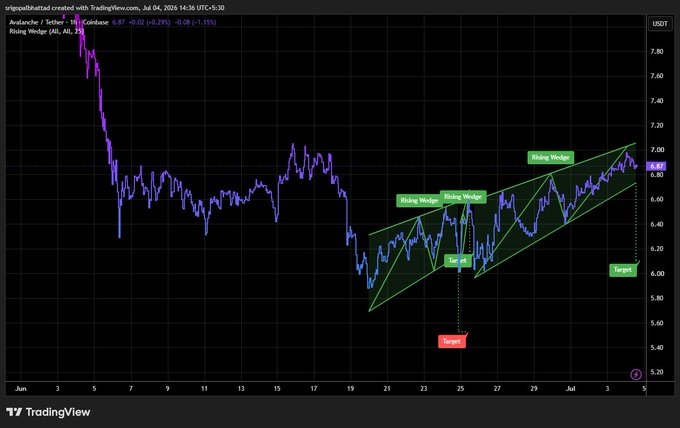Viewport: 680px width, 428px height.
Task: Select the leftmost Rising Wedge label
Action: 419,200
